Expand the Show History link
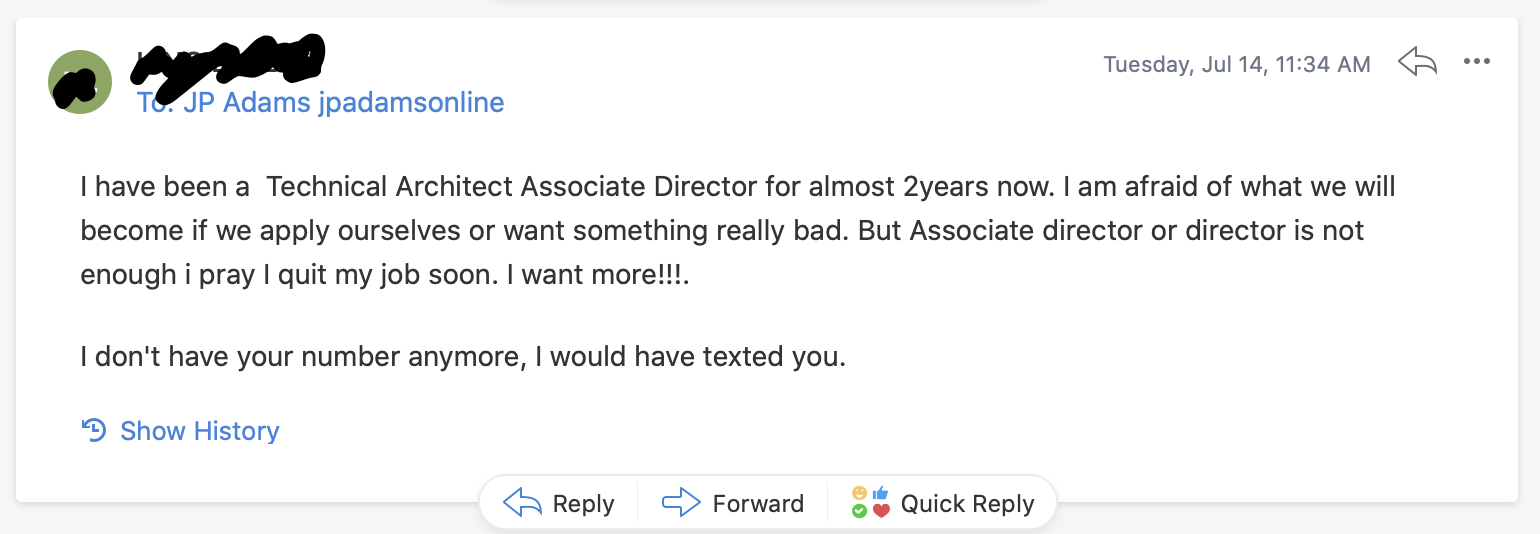The height and width of the screenshot is (534, 1540). pyautogui.click(x=199, y=431)
